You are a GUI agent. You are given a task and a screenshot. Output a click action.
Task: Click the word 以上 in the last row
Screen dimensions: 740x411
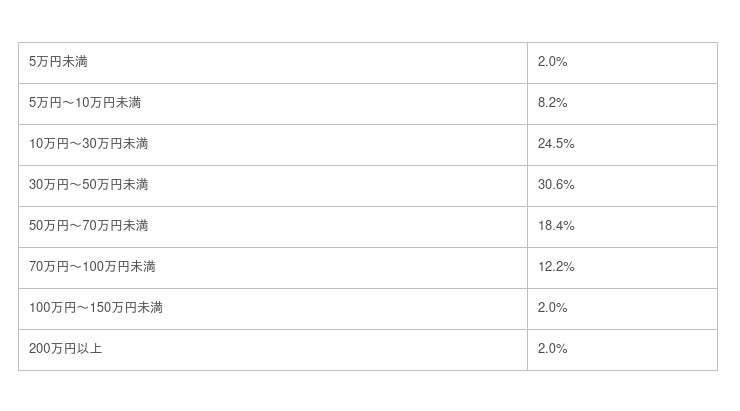coord(89,349)
